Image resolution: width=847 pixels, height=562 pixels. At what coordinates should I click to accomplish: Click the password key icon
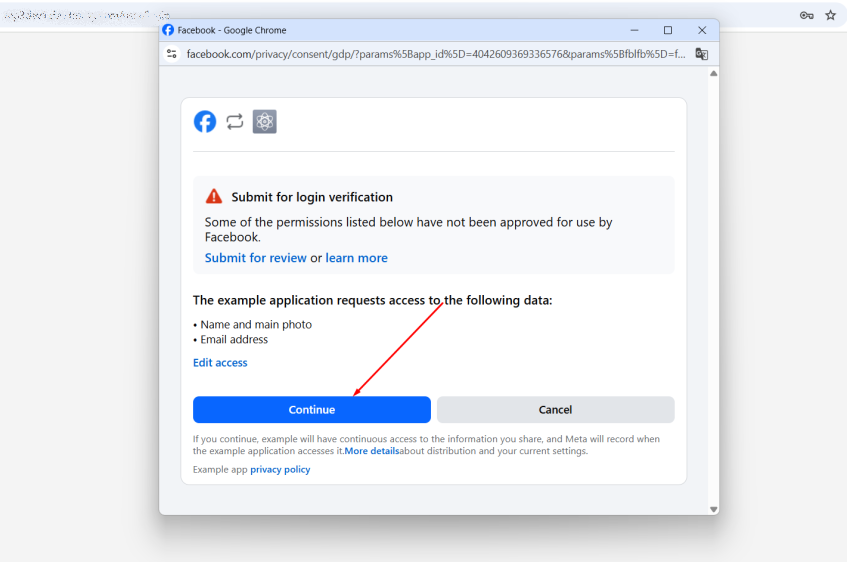[x=806, y=15]
